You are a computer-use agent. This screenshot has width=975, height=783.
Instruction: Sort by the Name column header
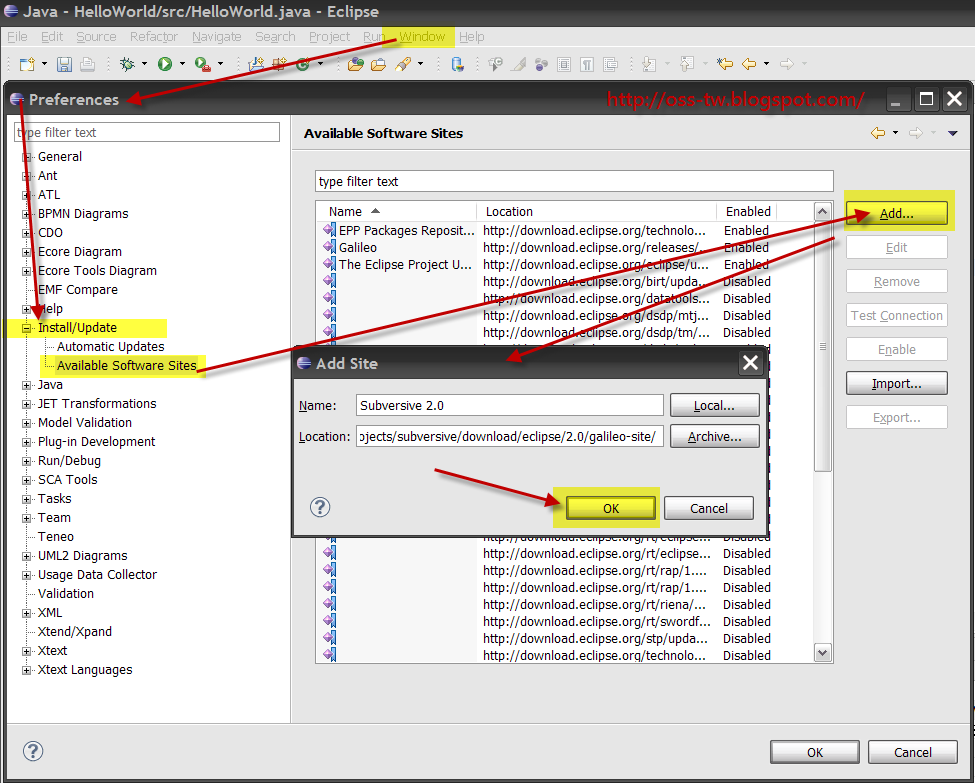[x=396, y=211]
